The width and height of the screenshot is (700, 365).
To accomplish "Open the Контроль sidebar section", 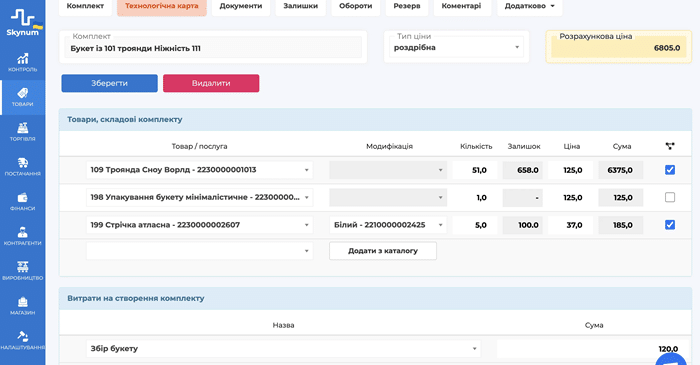I will point(23,62).
